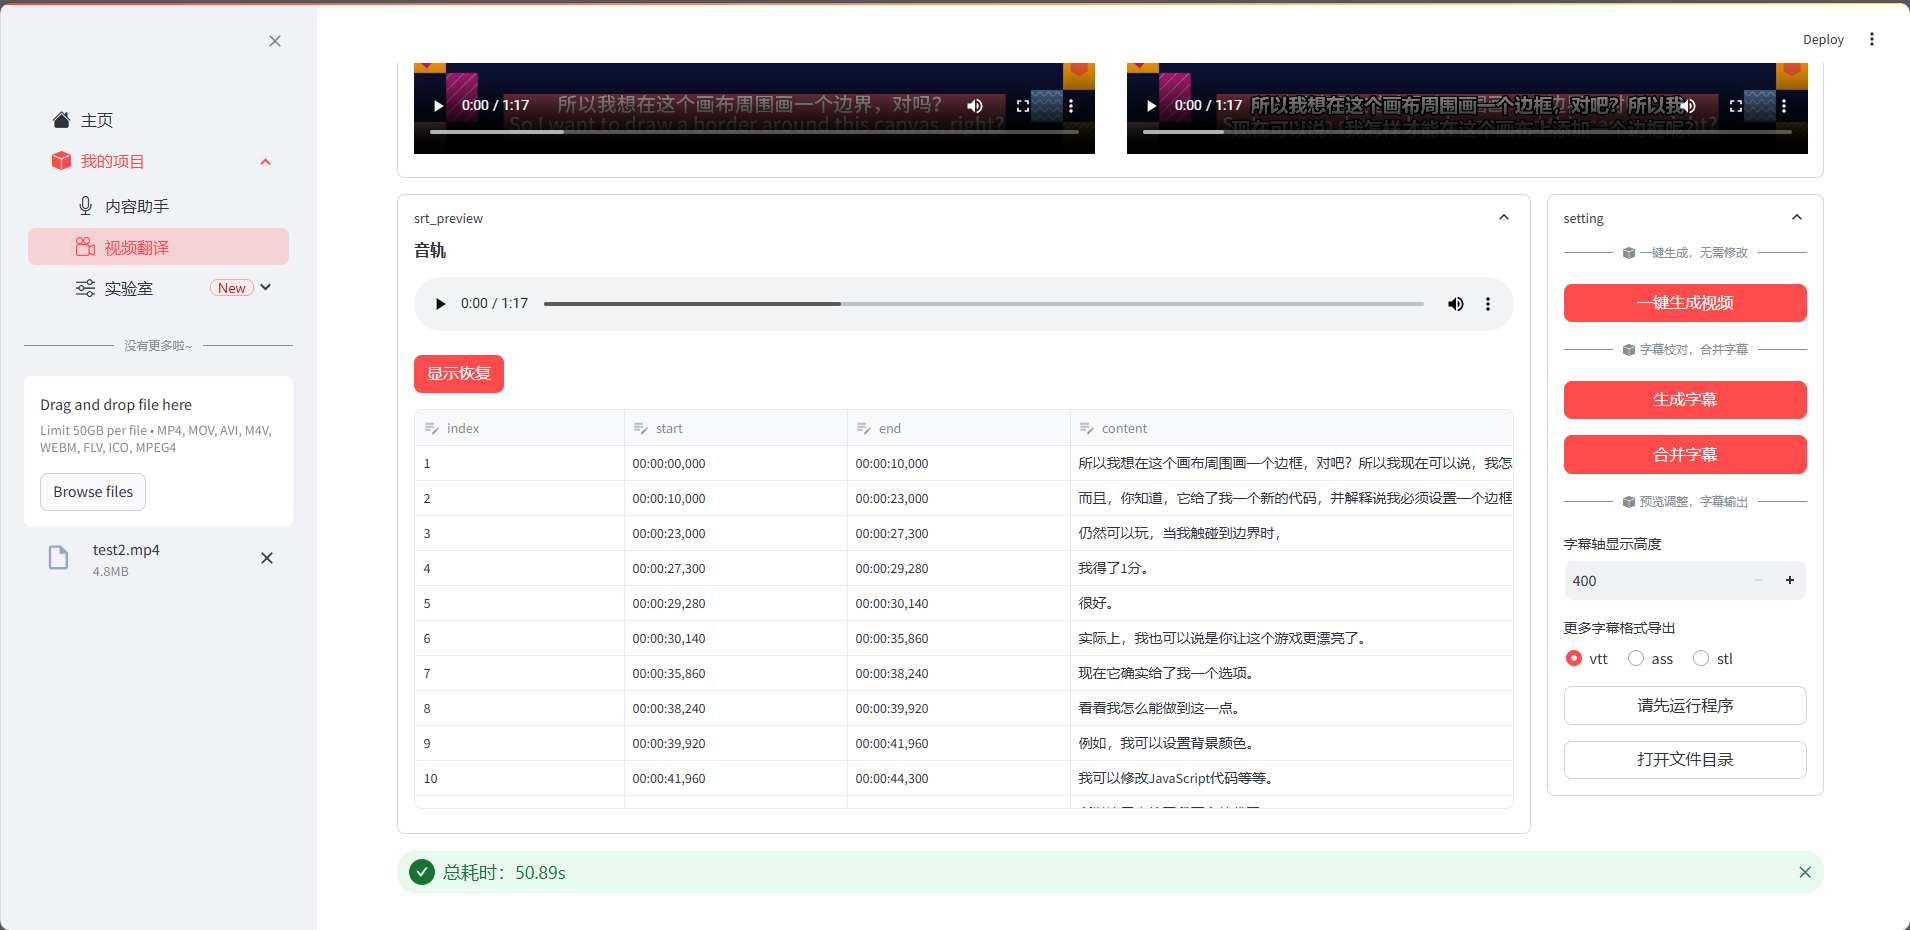The image size is (1910, 930).
Task: Decrease subtitle height with minus
Action: pos(1758,581)
